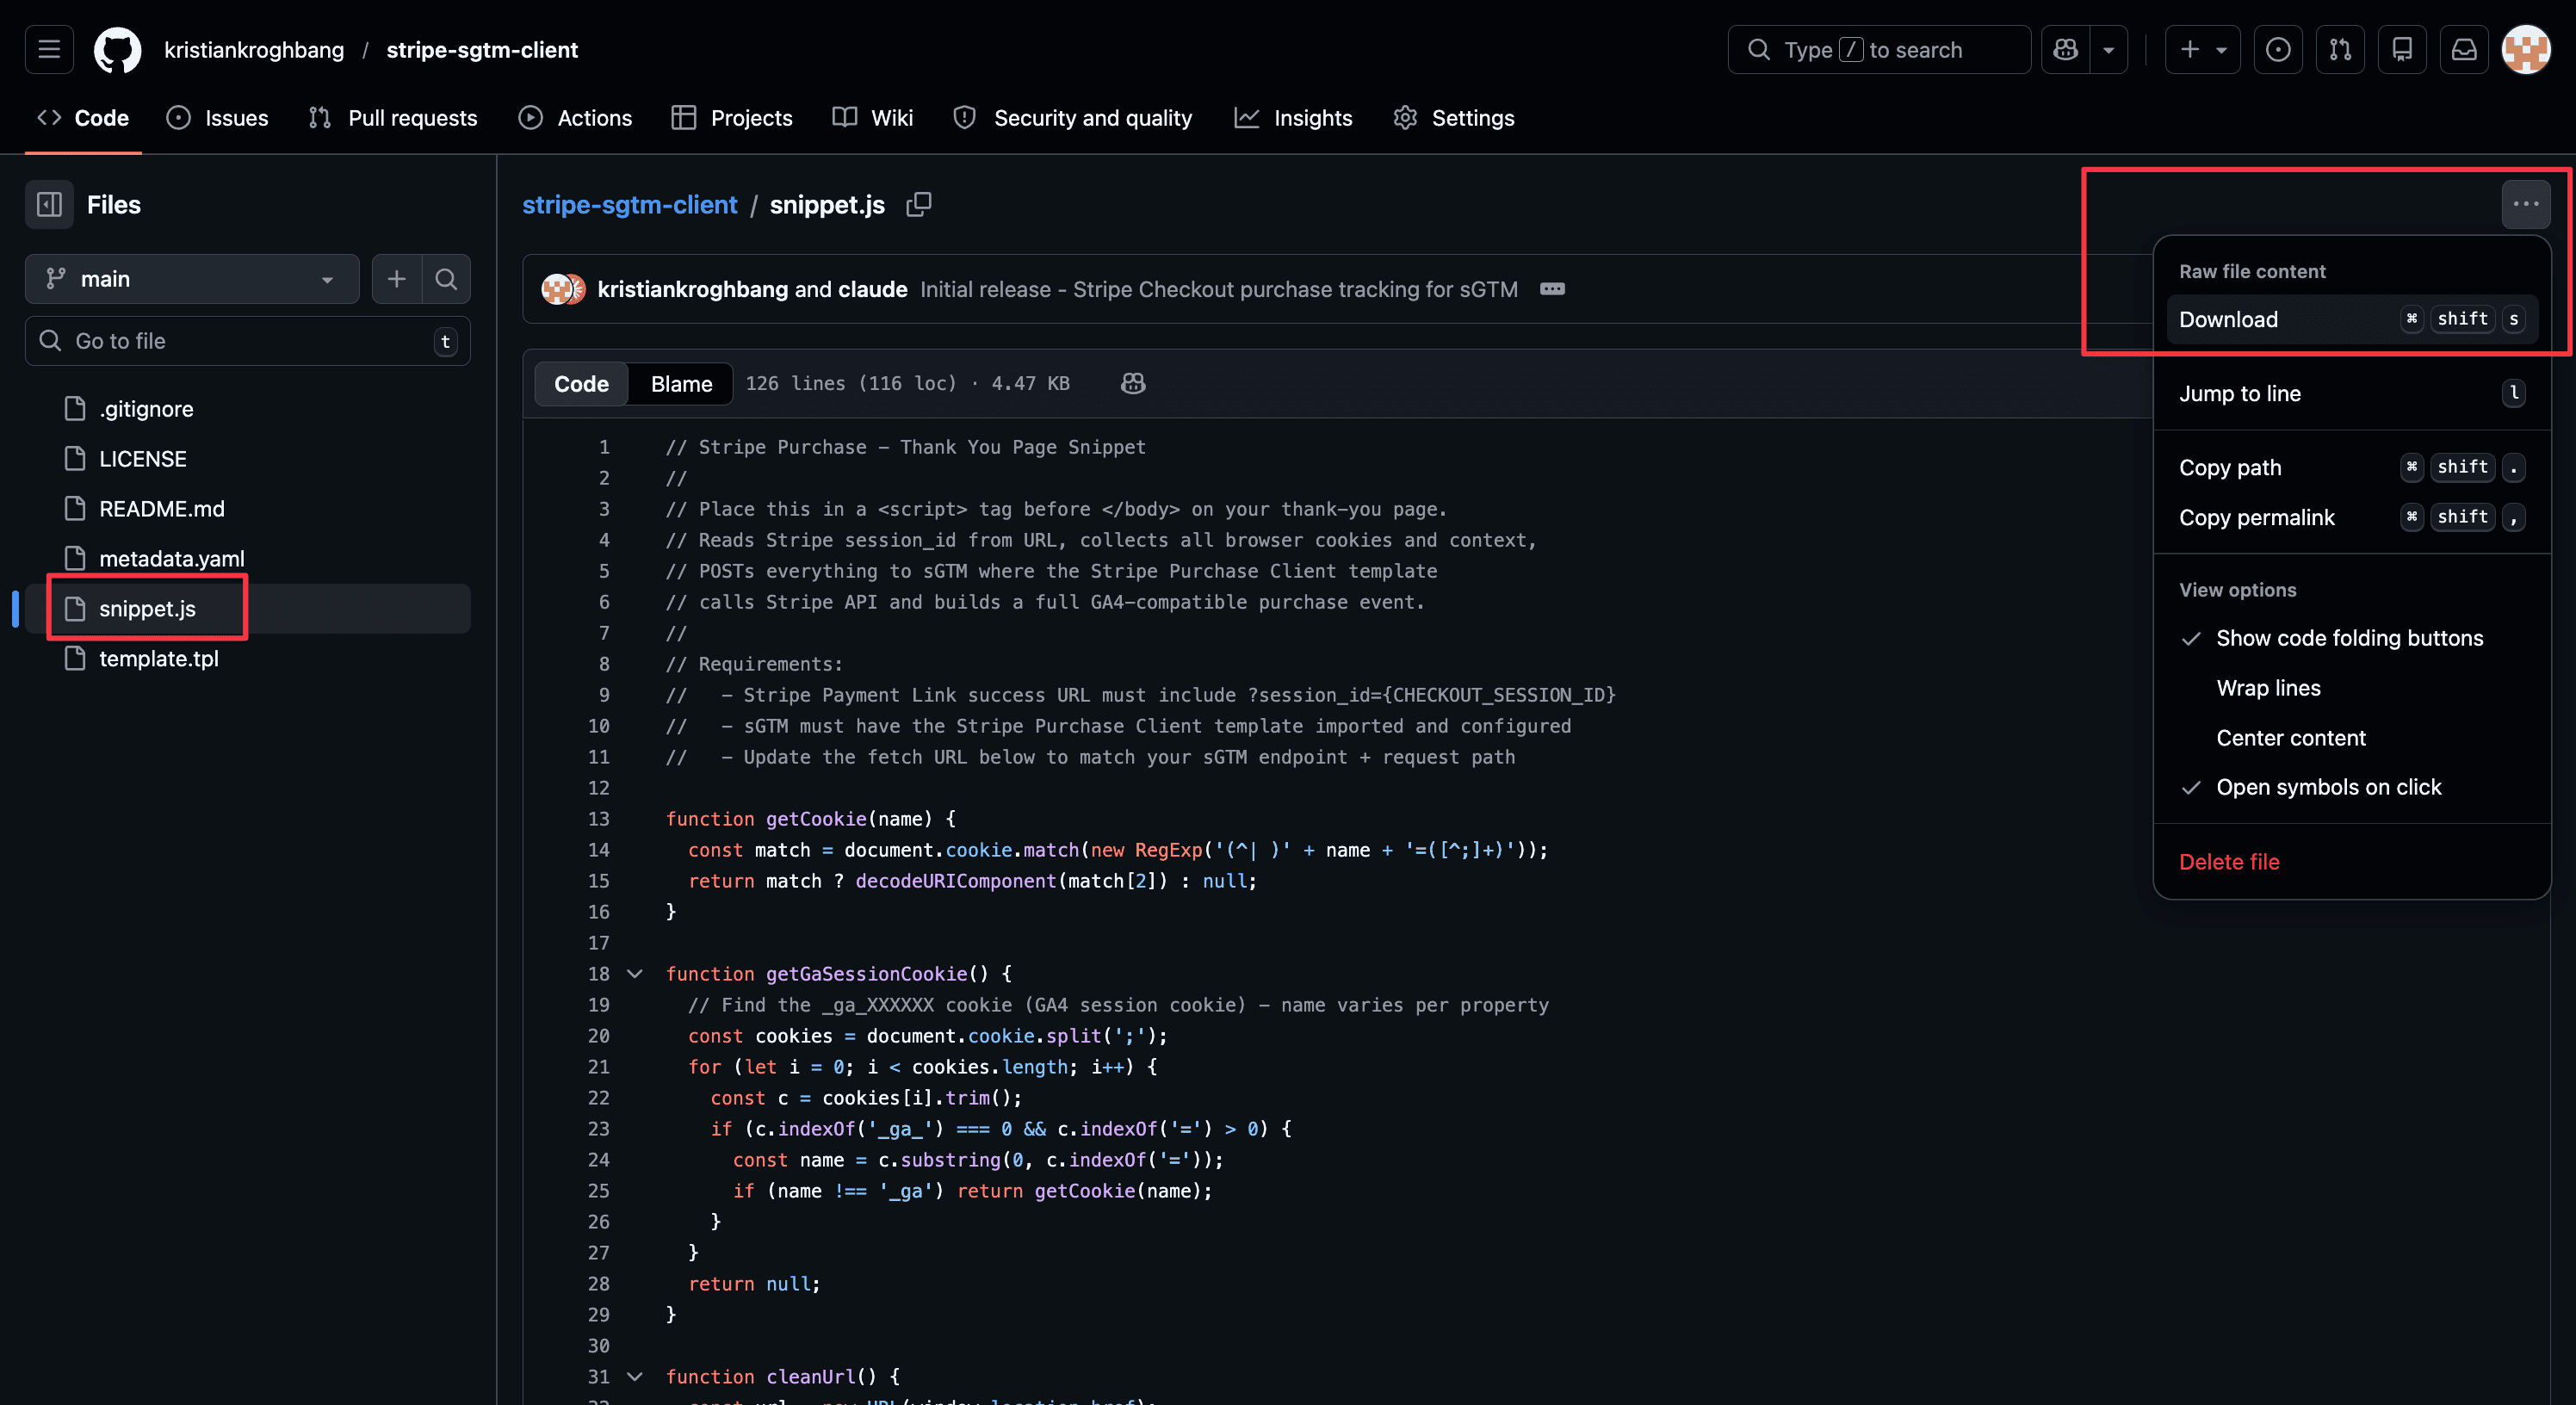Open the global navigation hamburger menu
2576x1405 pixels.
49,49
